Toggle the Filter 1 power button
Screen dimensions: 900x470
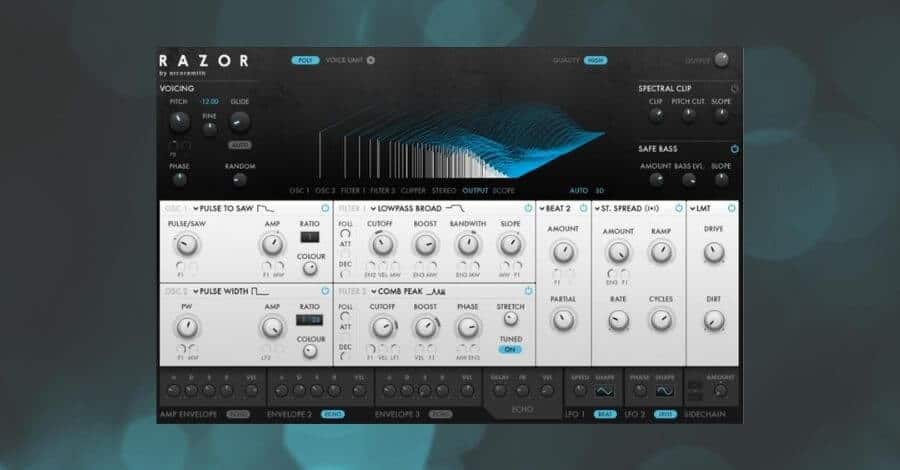(528, 208)
